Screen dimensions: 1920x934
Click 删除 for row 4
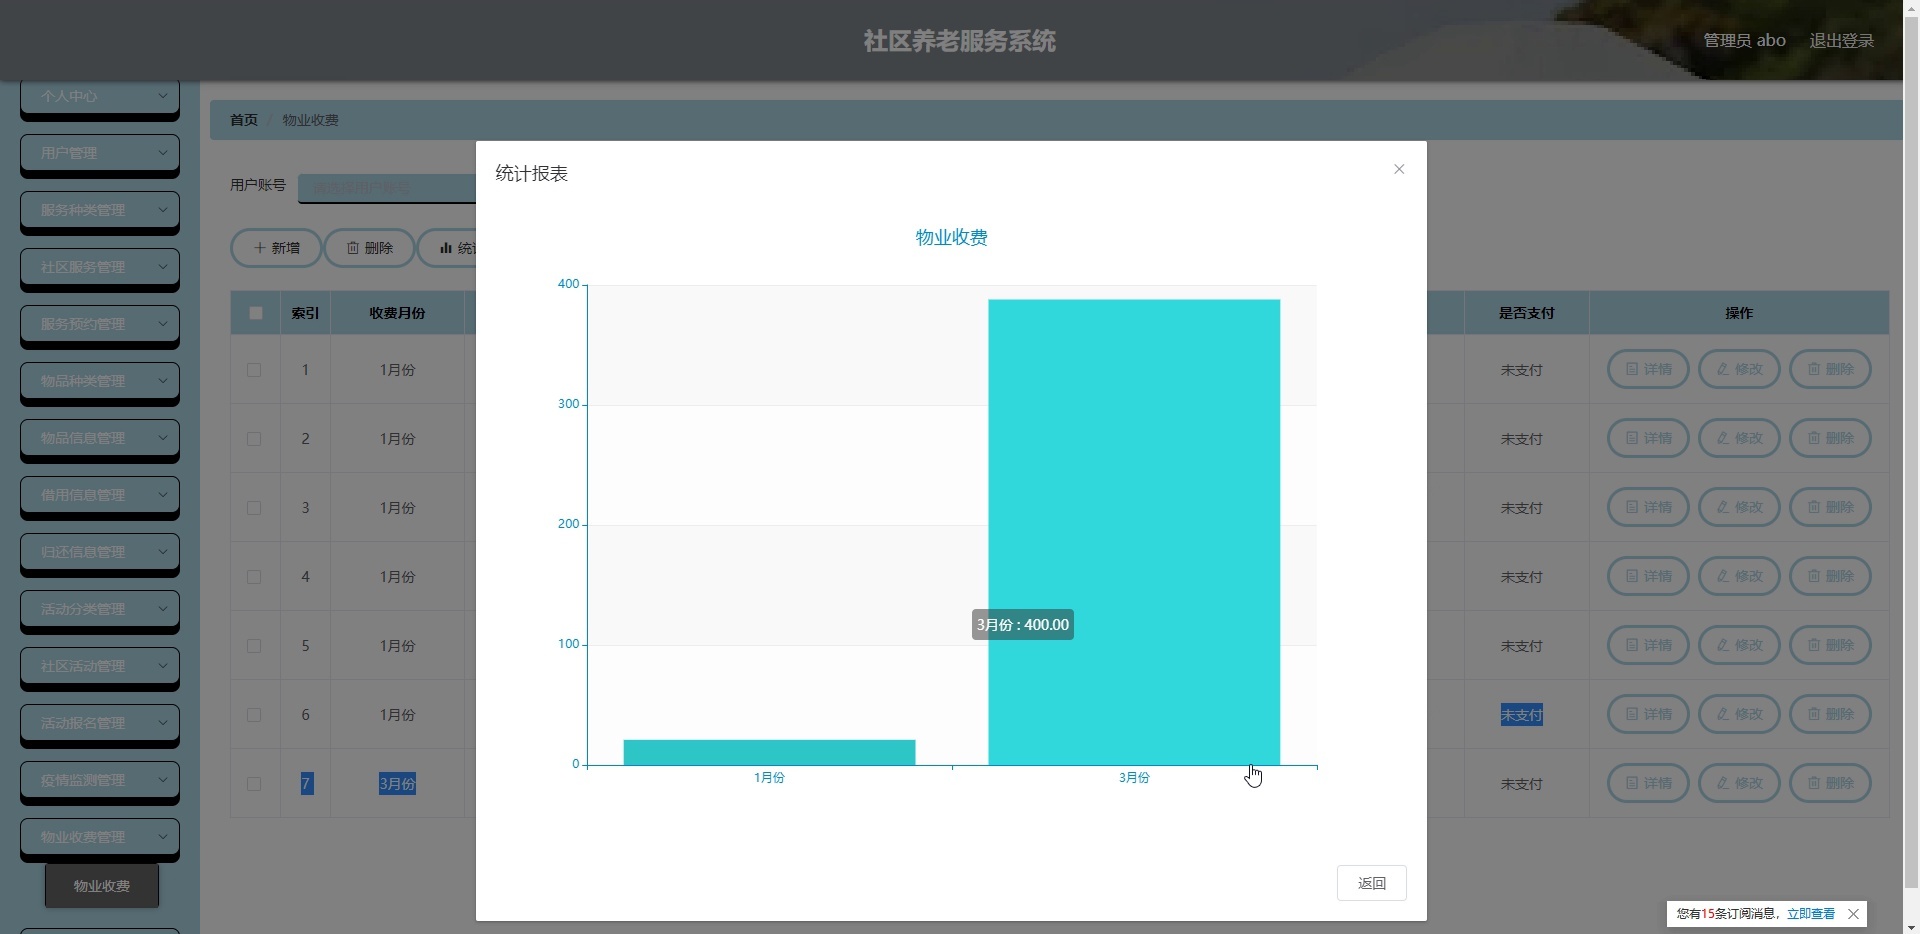[1830, 576]
